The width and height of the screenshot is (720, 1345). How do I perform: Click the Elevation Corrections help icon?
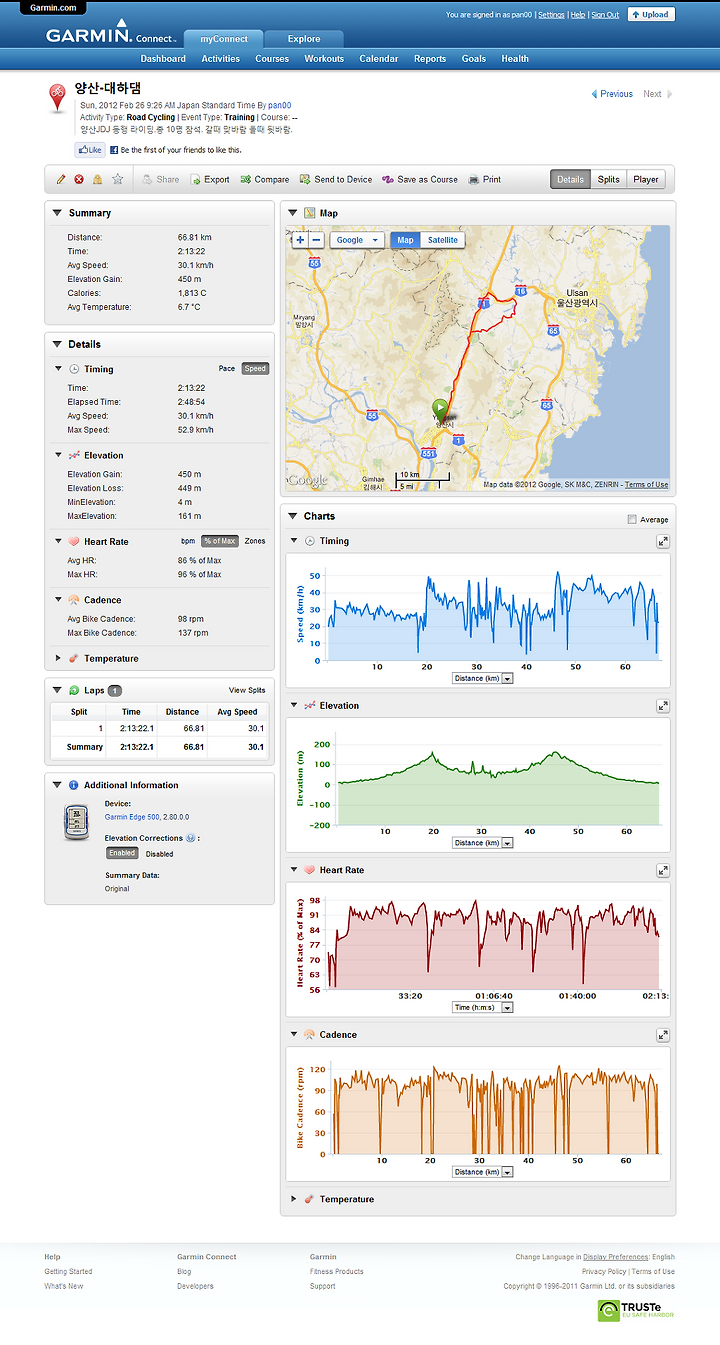click(x=190, y=838)
